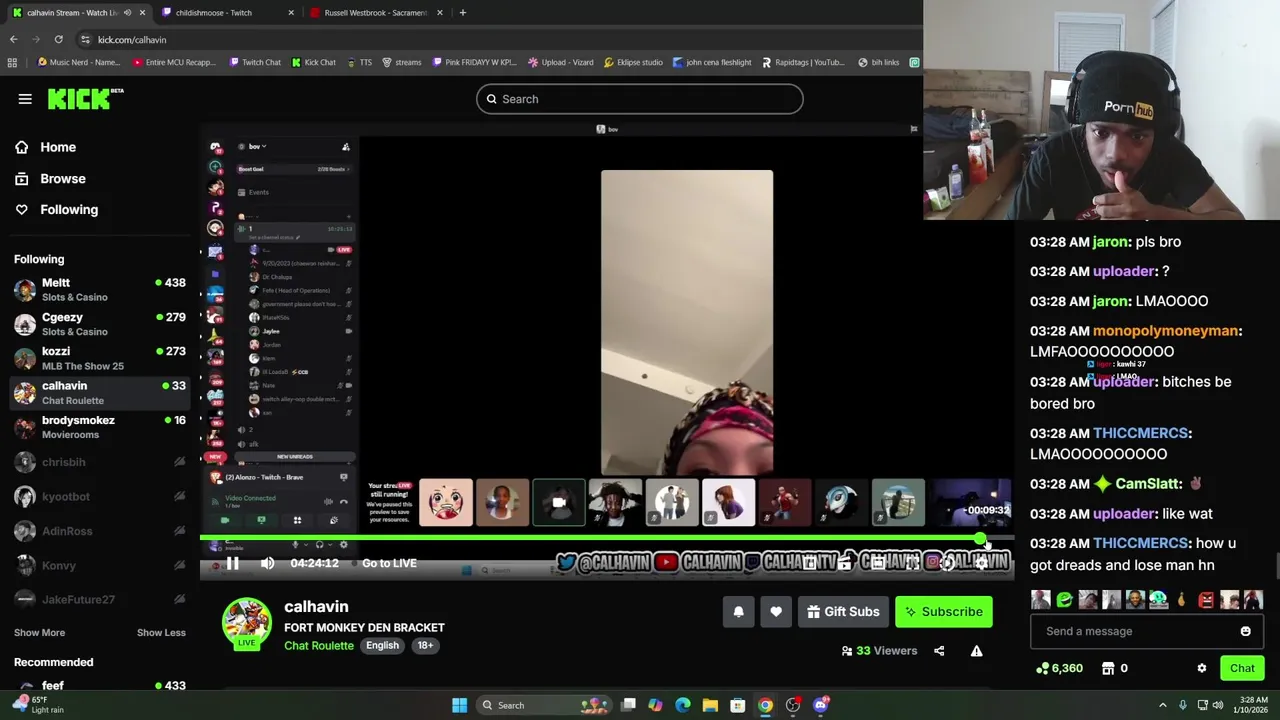The width and height of the screenshot is (1280, 720).
Task: Click the English language tag
Action: pos(382,646)
